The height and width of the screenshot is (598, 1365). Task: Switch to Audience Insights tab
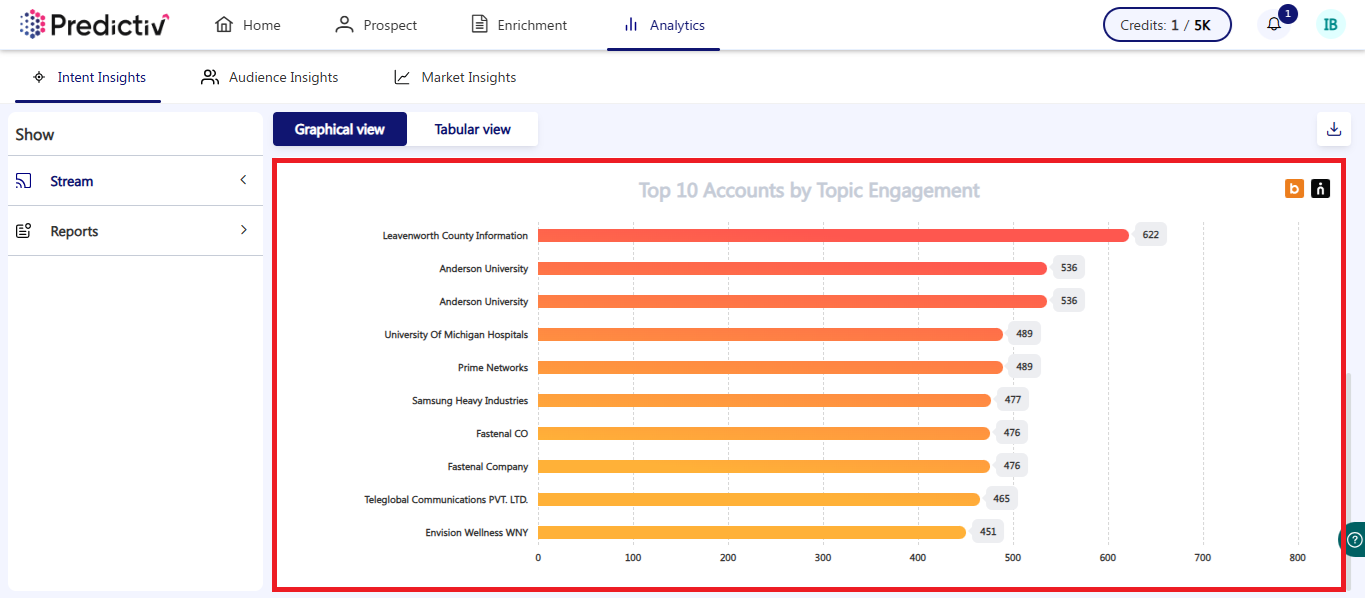[x=270, y=77]
